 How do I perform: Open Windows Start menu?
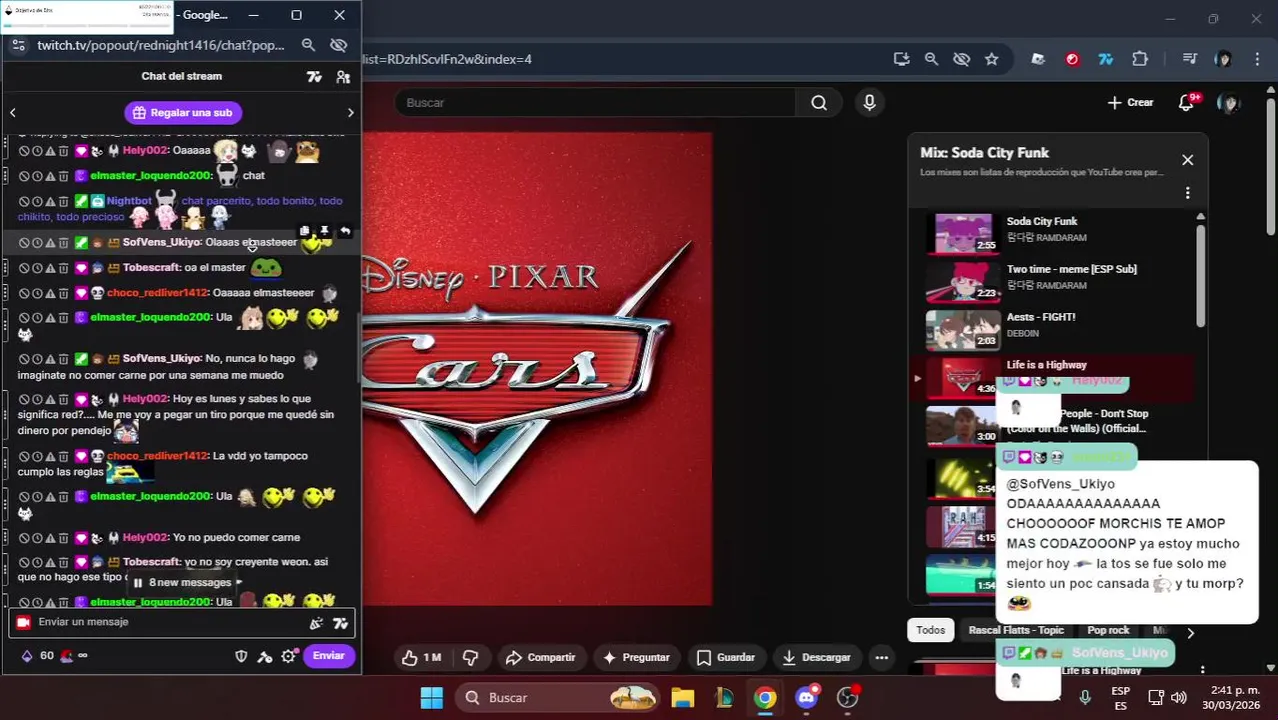click(431, 698)
